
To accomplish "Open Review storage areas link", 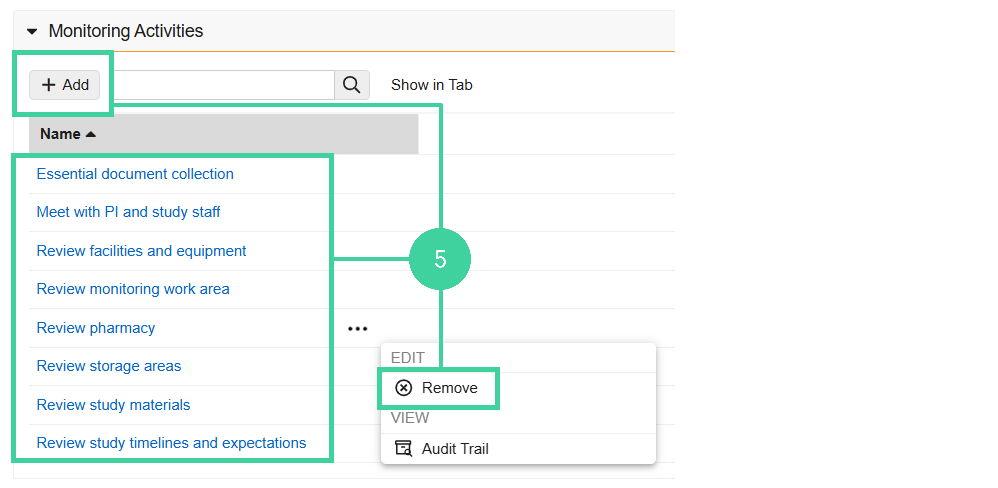I will pos(109,366).
